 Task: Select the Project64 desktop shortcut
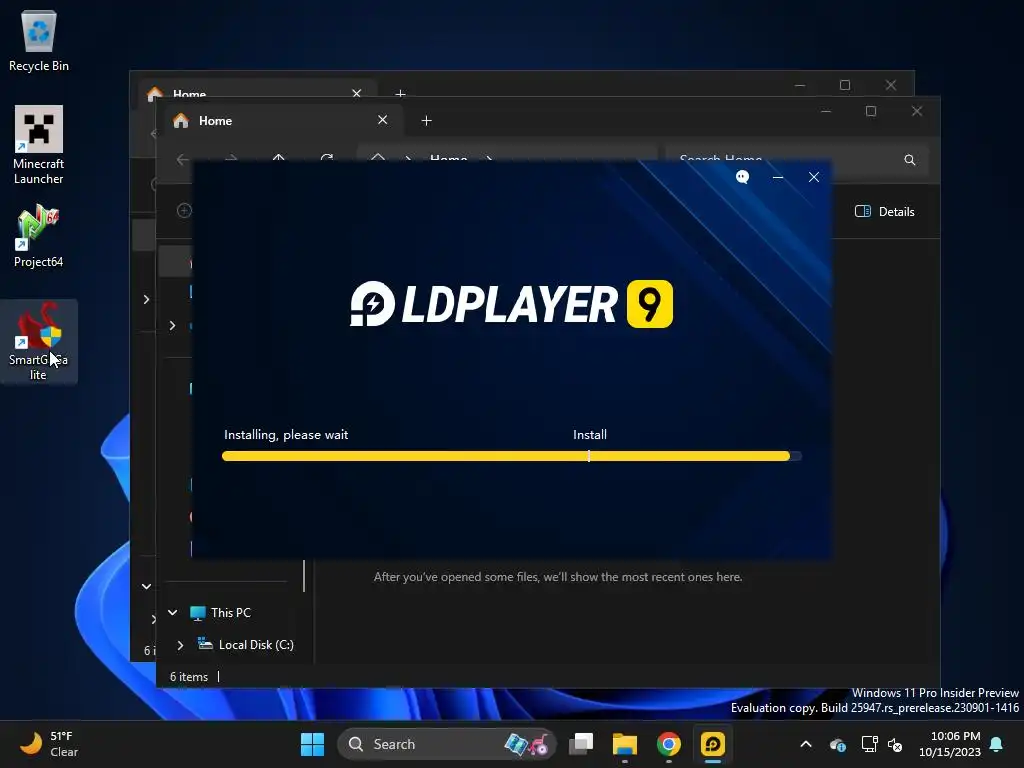point(39,236)
